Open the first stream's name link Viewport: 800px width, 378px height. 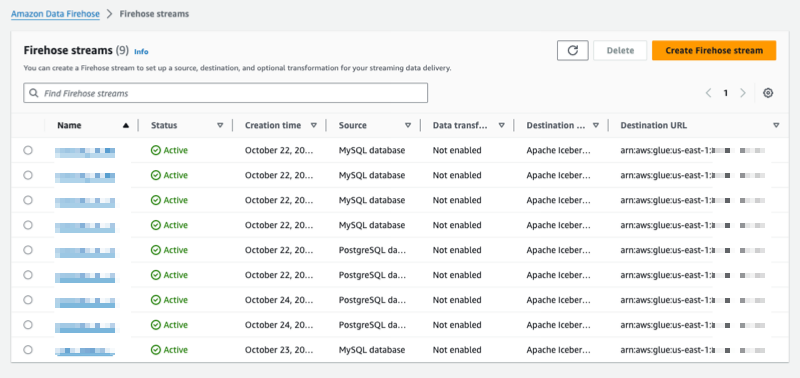85,152
